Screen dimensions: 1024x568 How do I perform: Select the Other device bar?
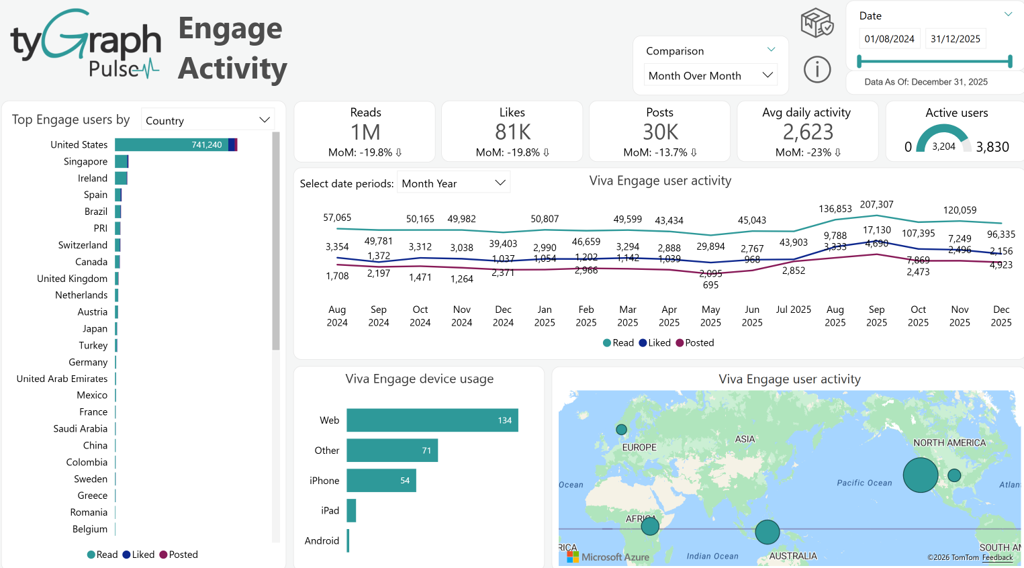tap(392, 450)
